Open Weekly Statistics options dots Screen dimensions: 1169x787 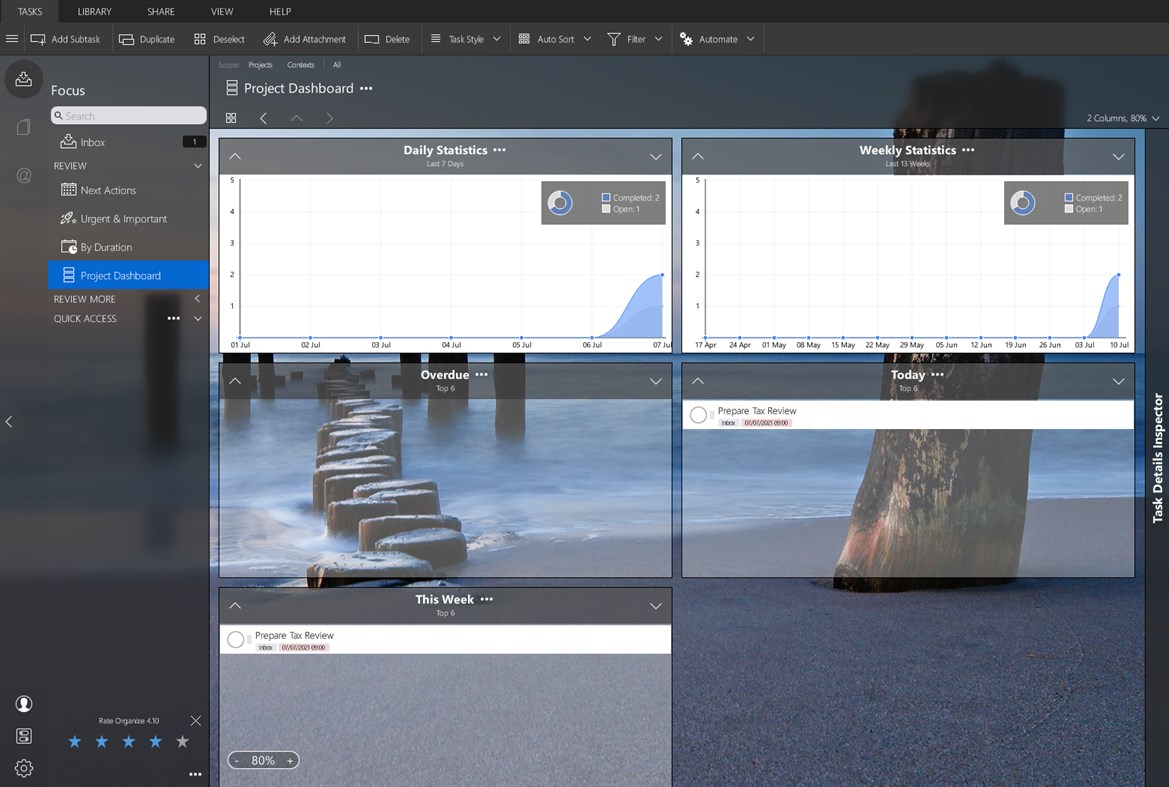click(x=968, y=150)
